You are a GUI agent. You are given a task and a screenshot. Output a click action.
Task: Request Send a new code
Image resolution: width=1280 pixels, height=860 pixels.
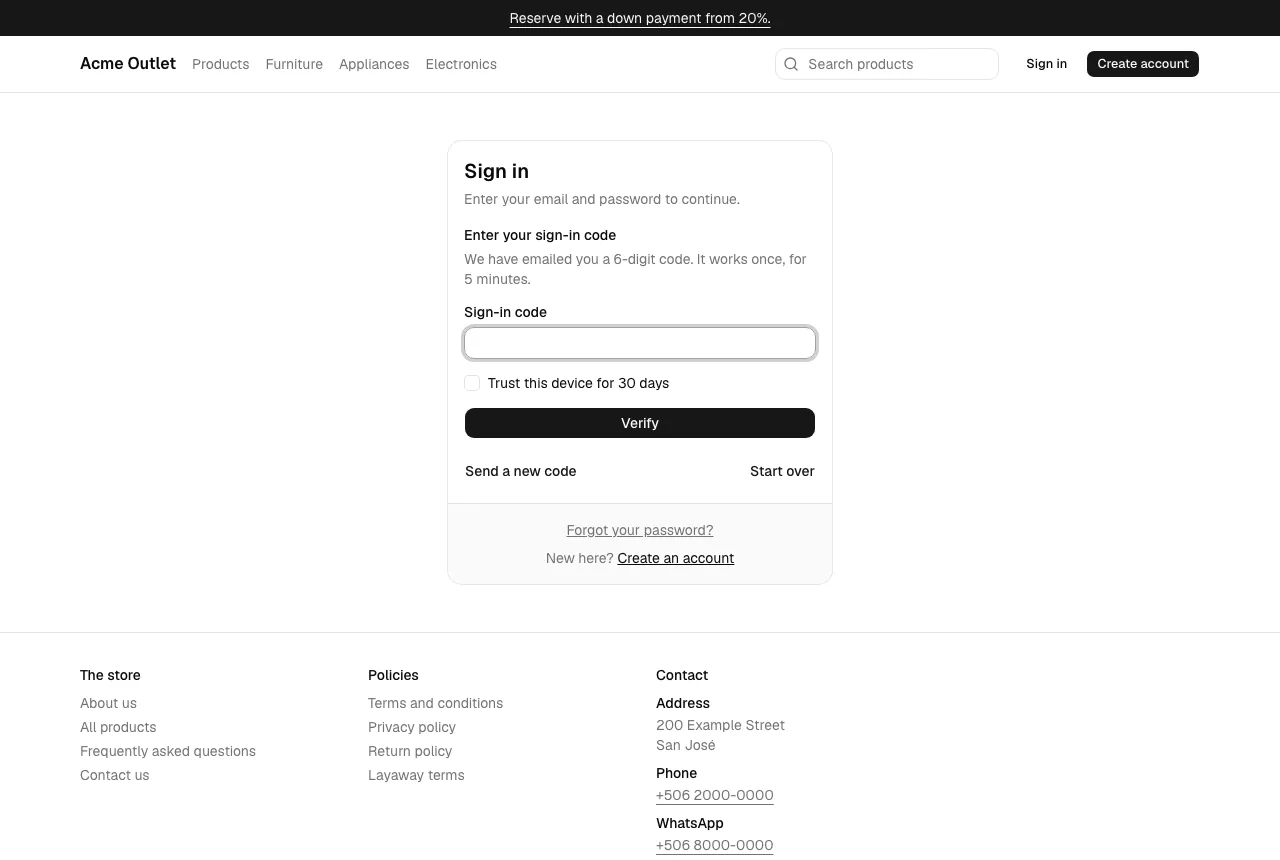pos(521,471)
